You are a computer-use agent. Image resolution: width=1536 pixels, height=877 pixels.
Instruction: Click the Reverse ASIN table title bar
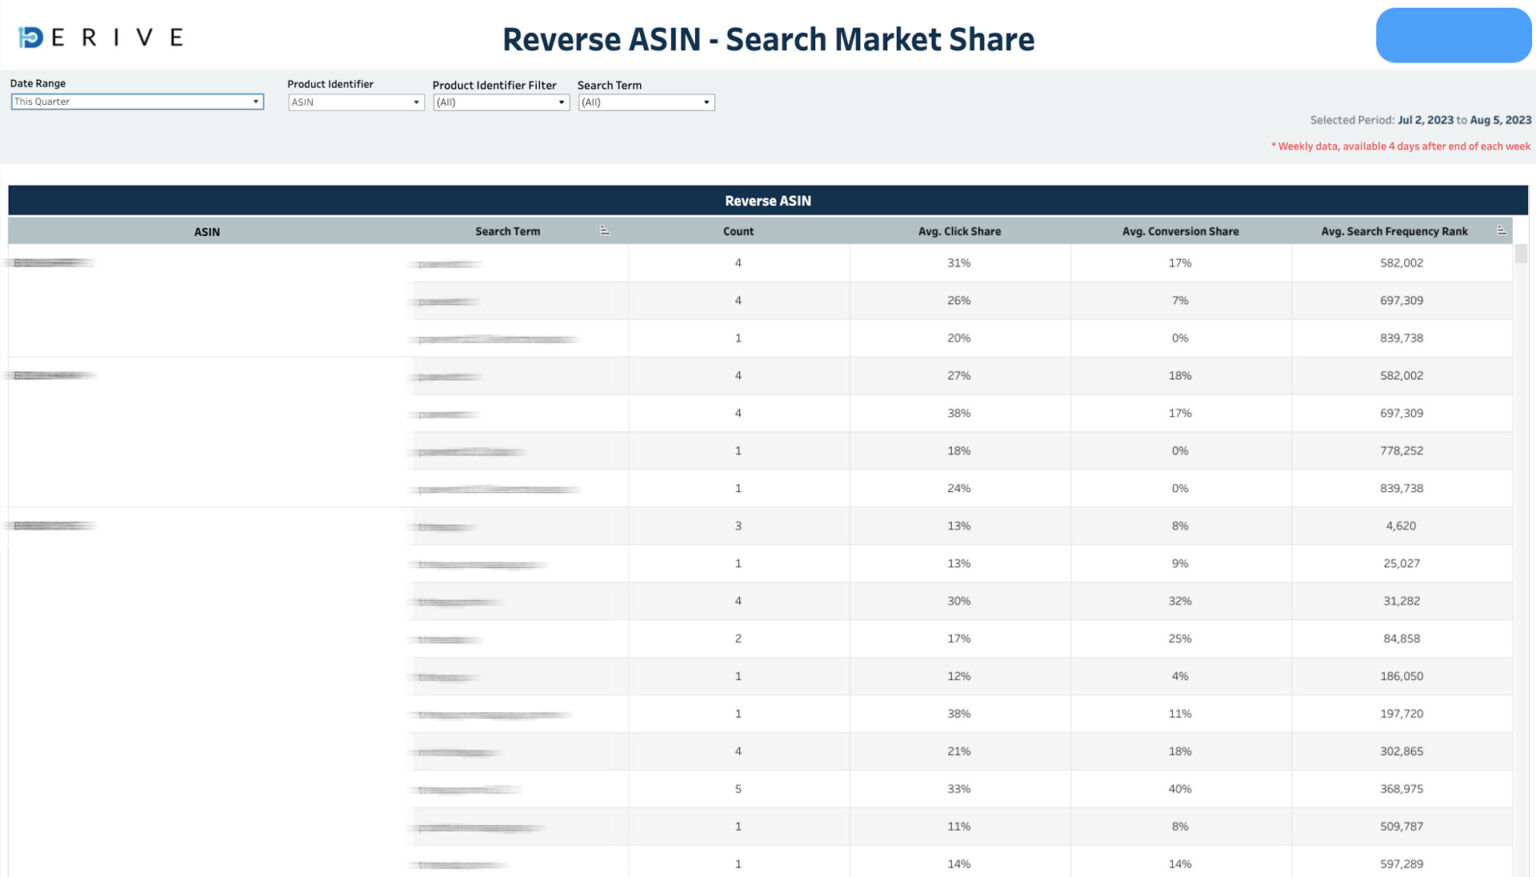(768, 200)
